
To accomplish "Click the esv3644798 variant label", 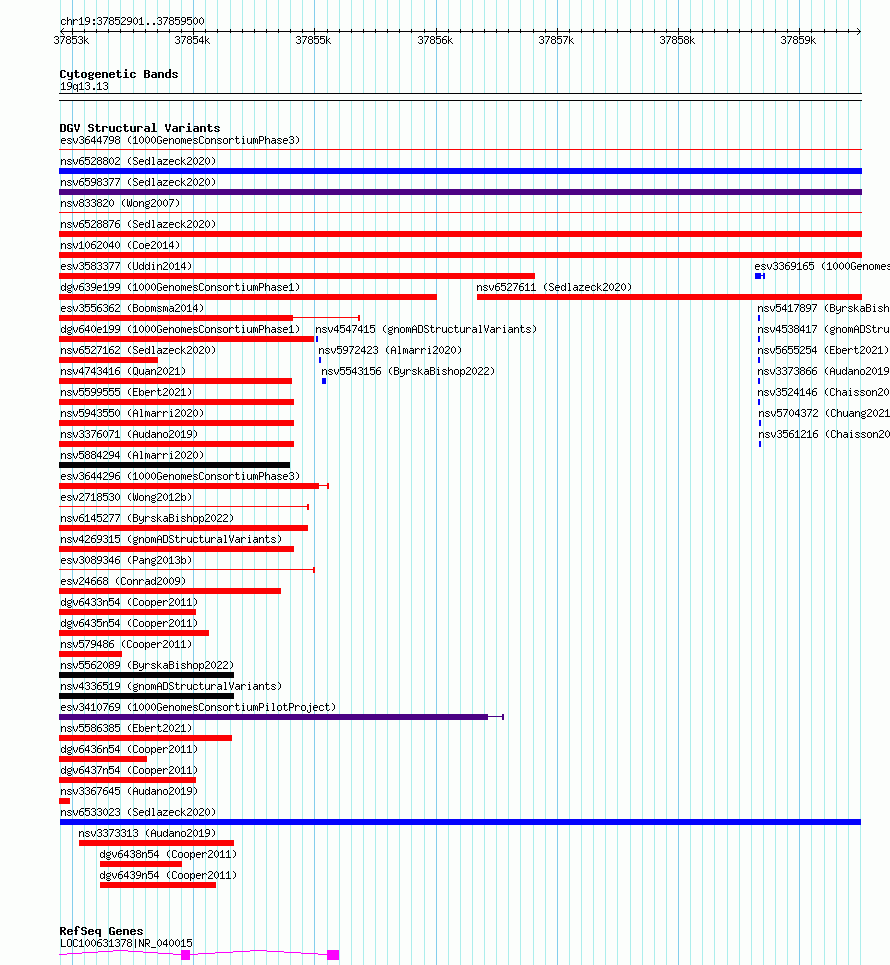I will click(180, 140).
